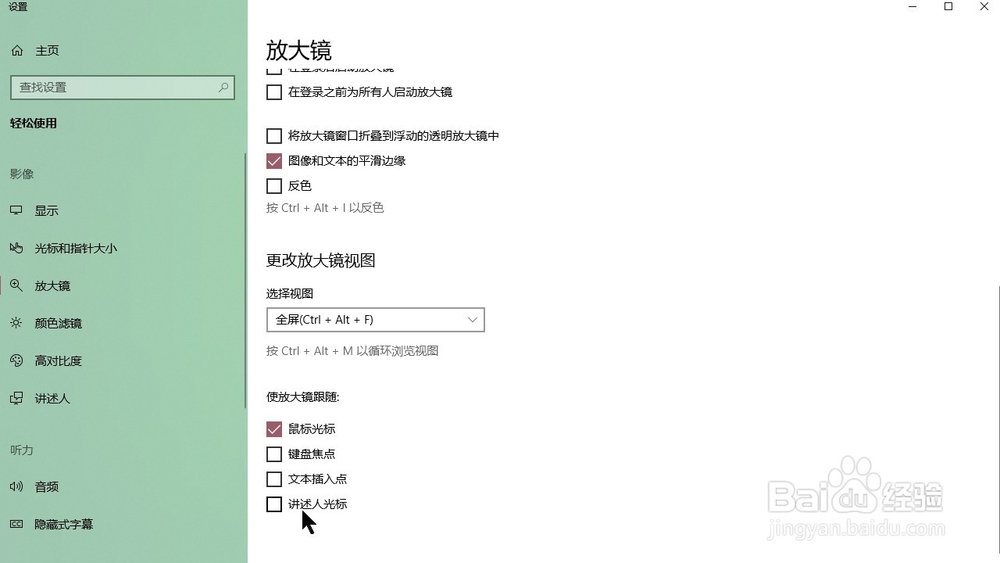This screenshot has width=1000, height=563.
Task: Open the 选择视图 dropdown showing 全屏
Action: 376,320
